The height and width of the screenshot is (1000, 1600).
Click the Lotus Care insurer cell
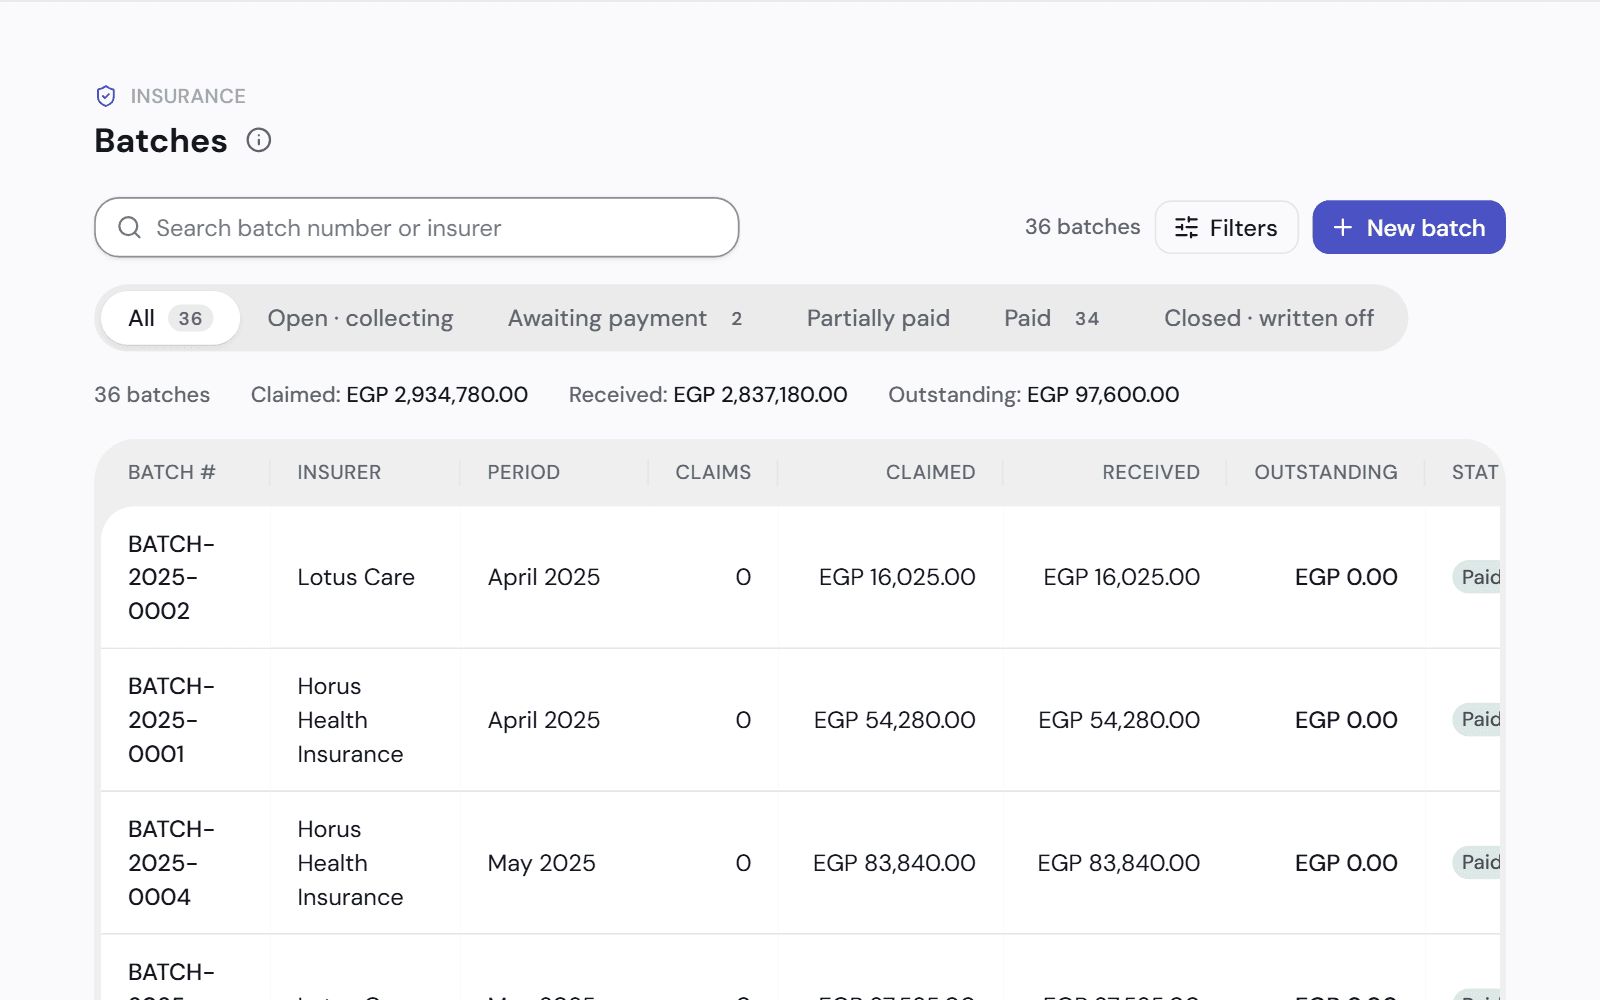click(x=356, y=577)
